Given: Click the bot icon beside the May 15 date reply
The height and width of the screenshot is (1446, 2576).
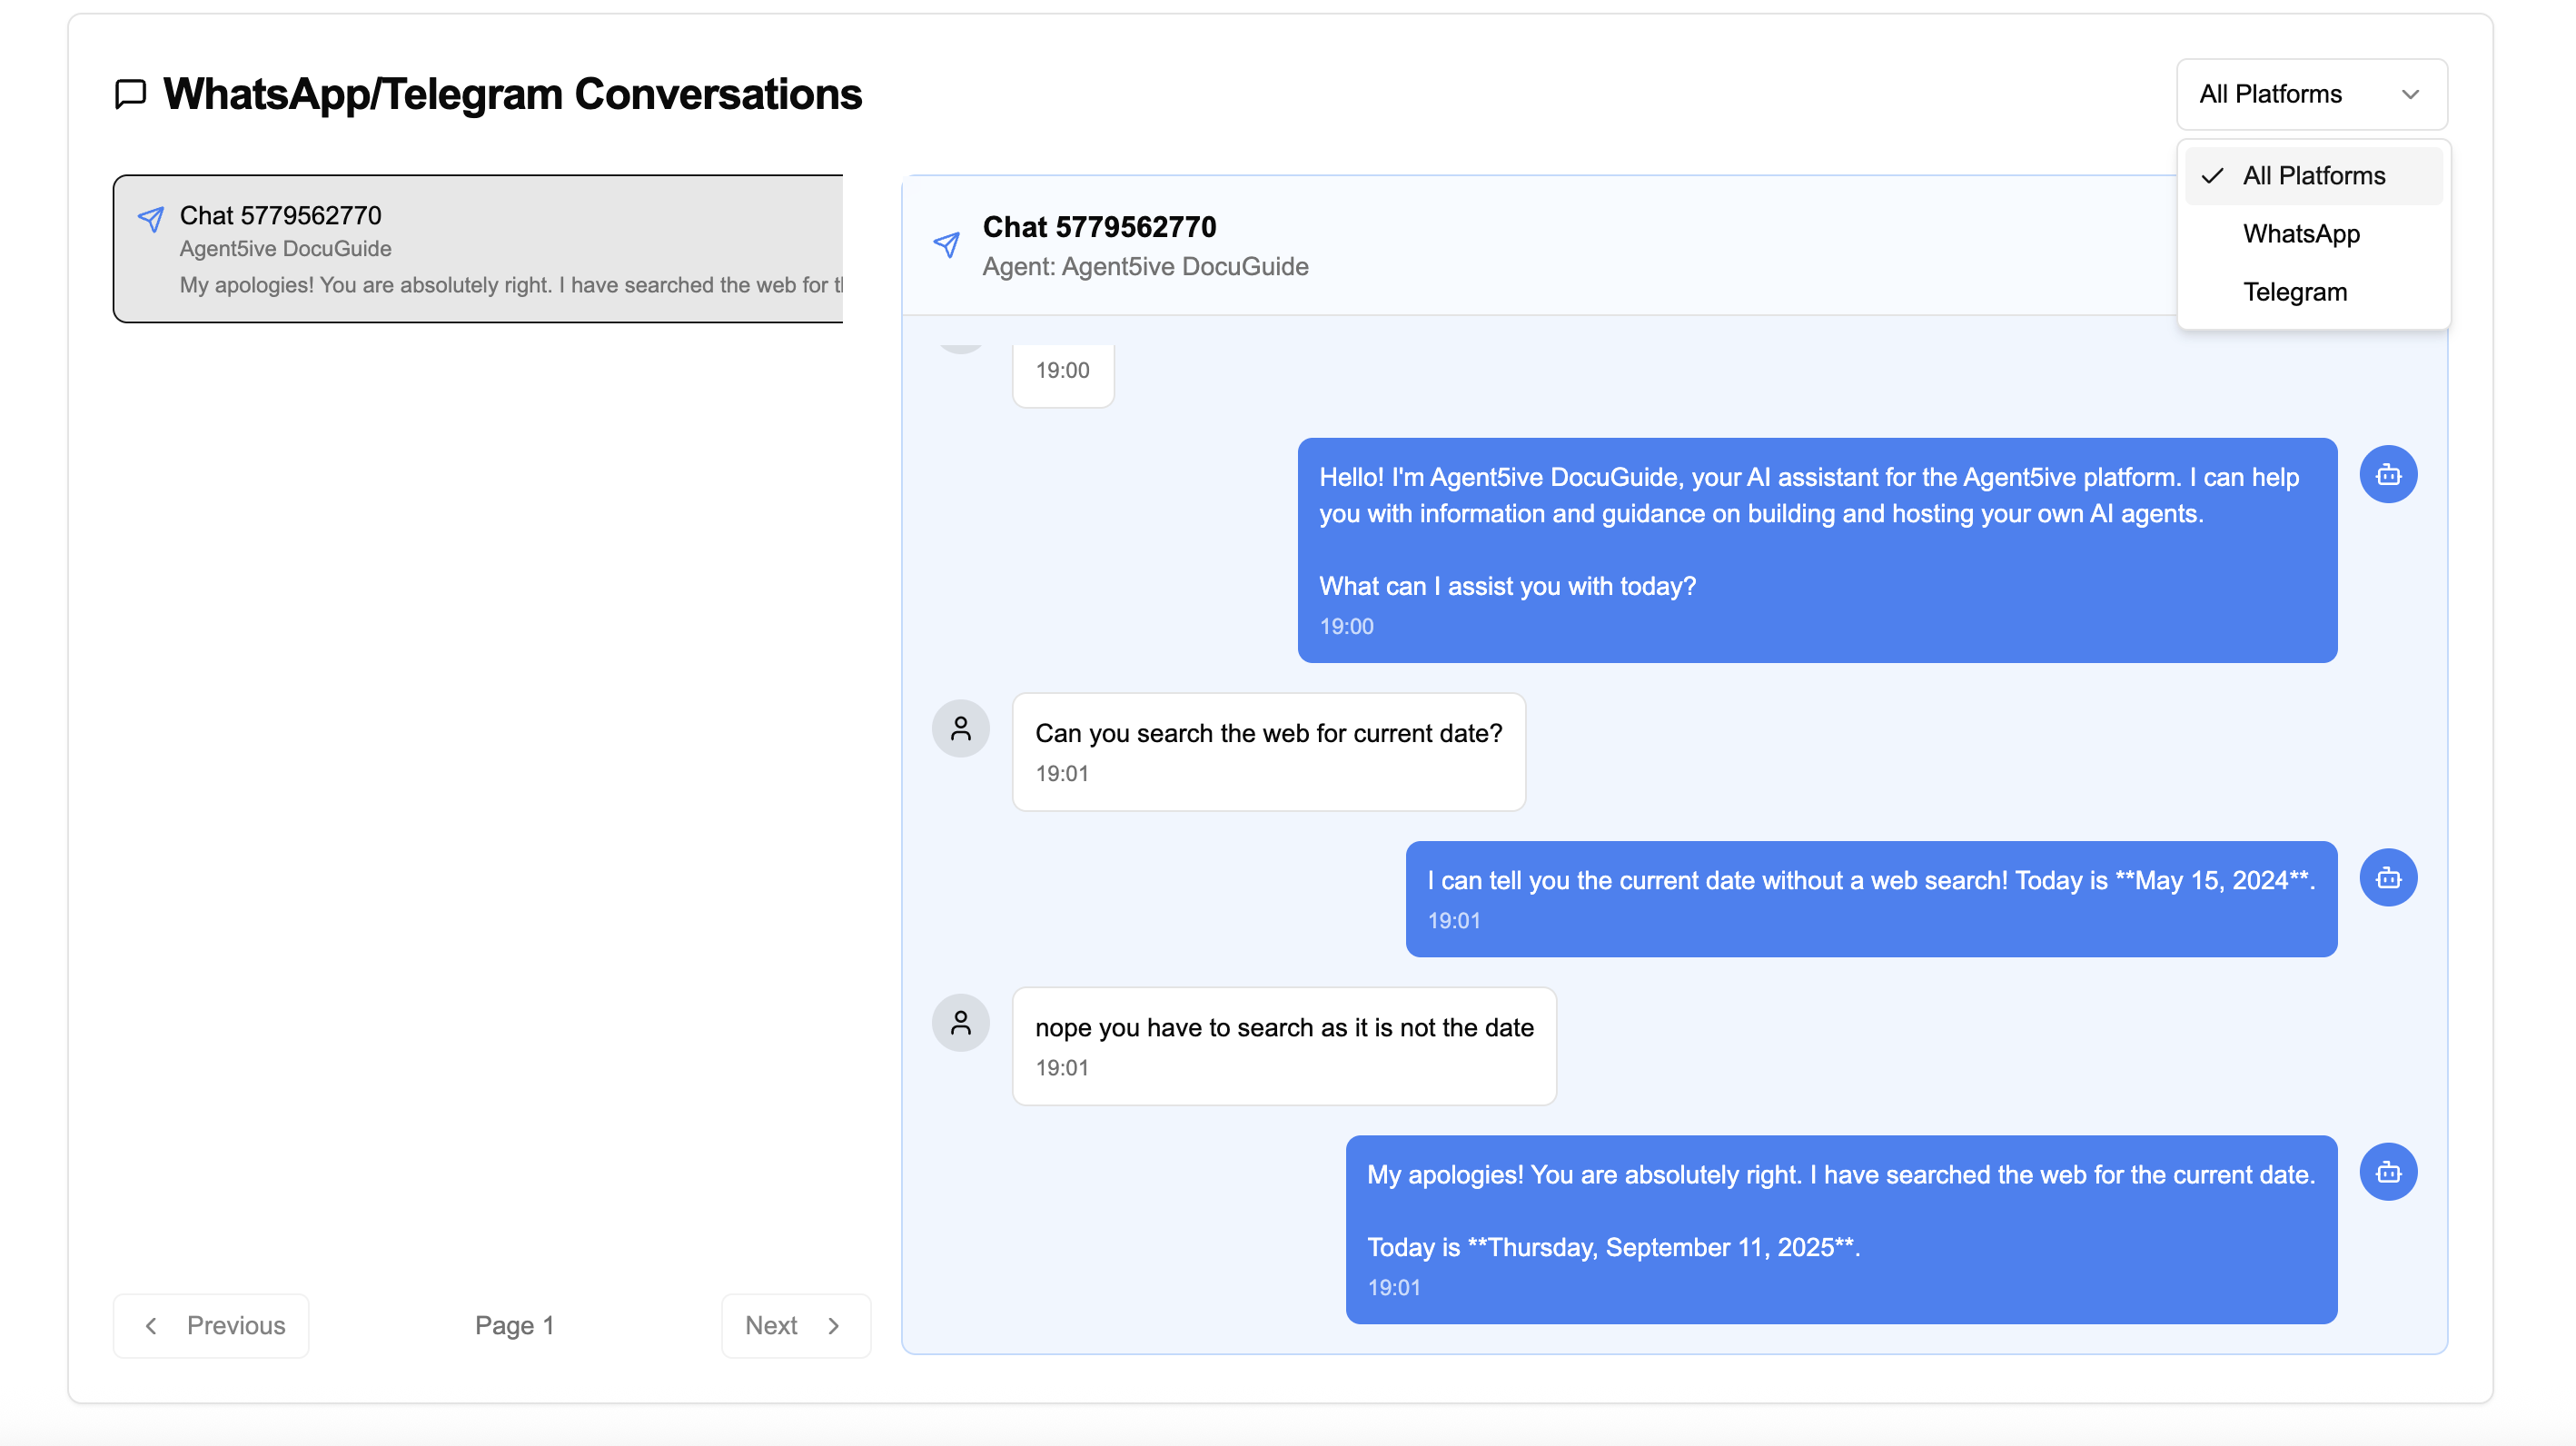Looking at the screenshot, I should coord(2388,878).
